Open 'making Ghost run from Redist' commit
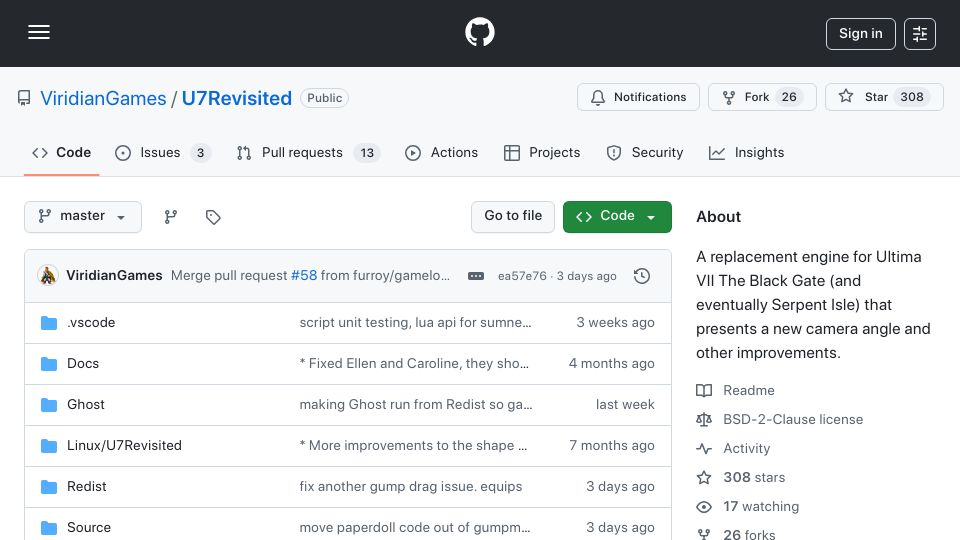The image size is (960, 540). tap(416, 405)
